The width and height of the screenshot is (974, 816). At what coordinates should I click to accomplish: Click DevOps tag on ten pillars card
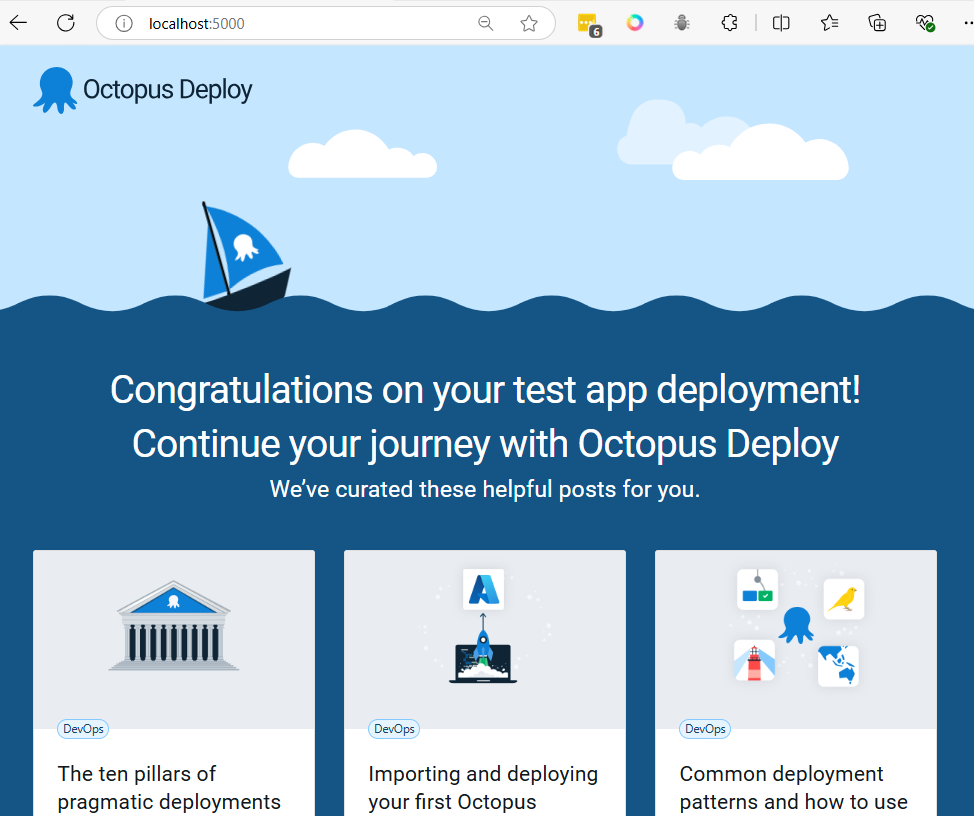83,729
